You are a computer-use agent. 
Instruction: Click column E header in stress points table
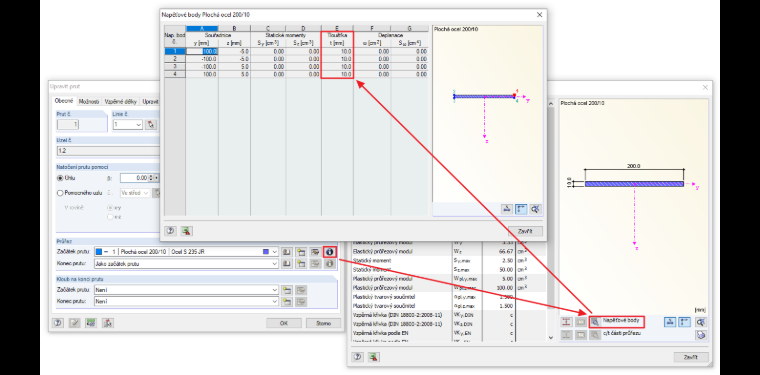[x=337, y=28]
